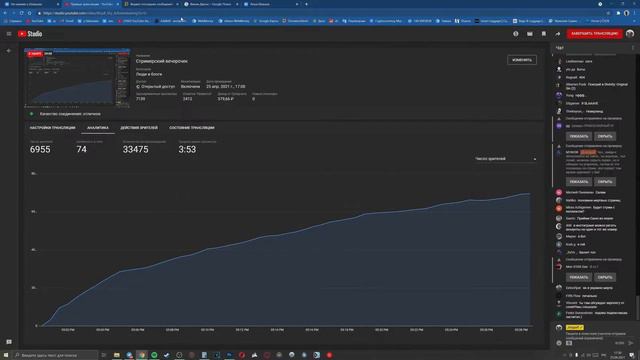Click the browser profile avatar icon
This screenshot has width=640, height=360.
[627, 13]
